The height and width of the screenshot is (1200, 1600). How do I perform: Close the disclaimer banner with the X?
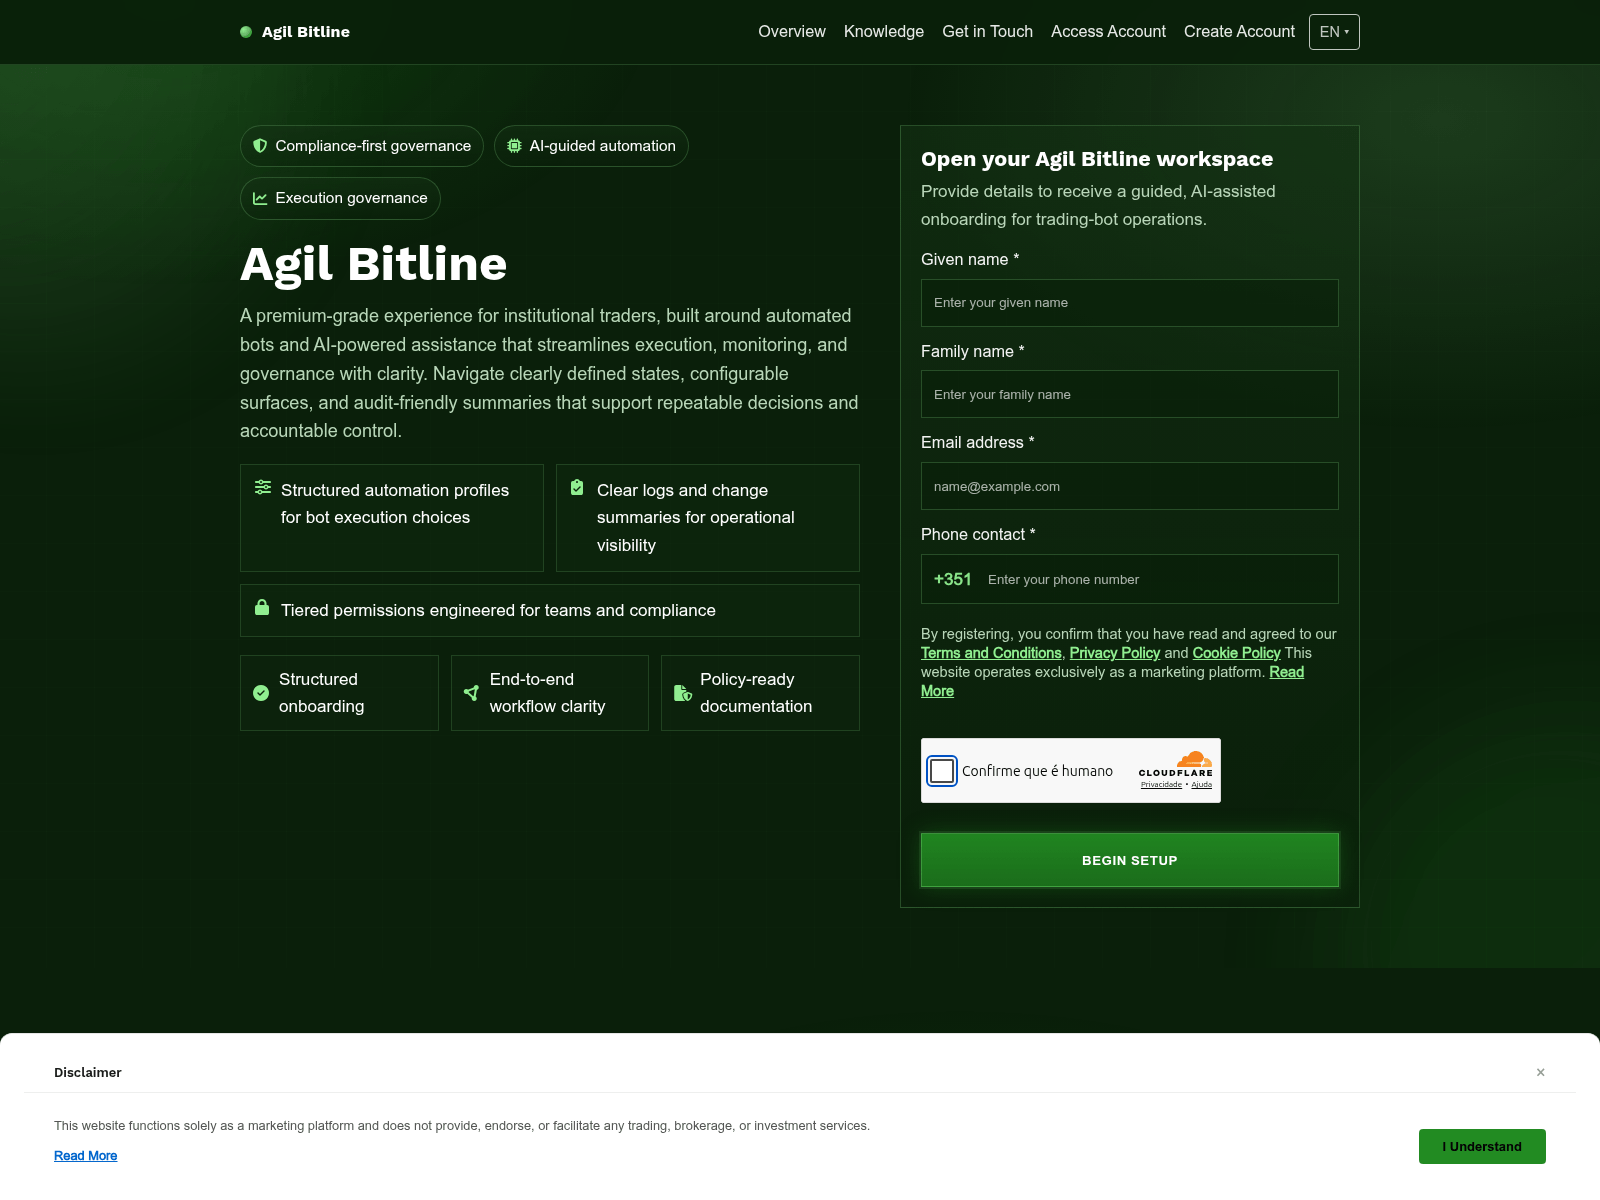[x=1541, y=1072]
